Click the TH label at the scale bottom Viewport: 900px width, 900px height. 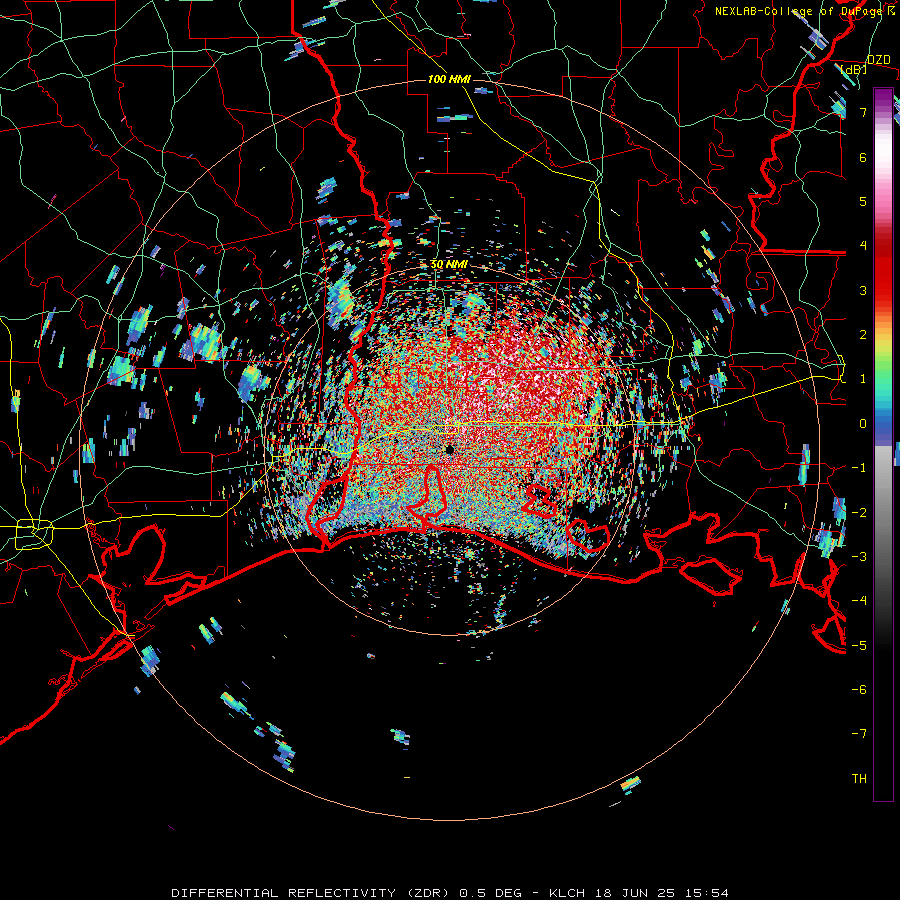(x=859, y=779)
